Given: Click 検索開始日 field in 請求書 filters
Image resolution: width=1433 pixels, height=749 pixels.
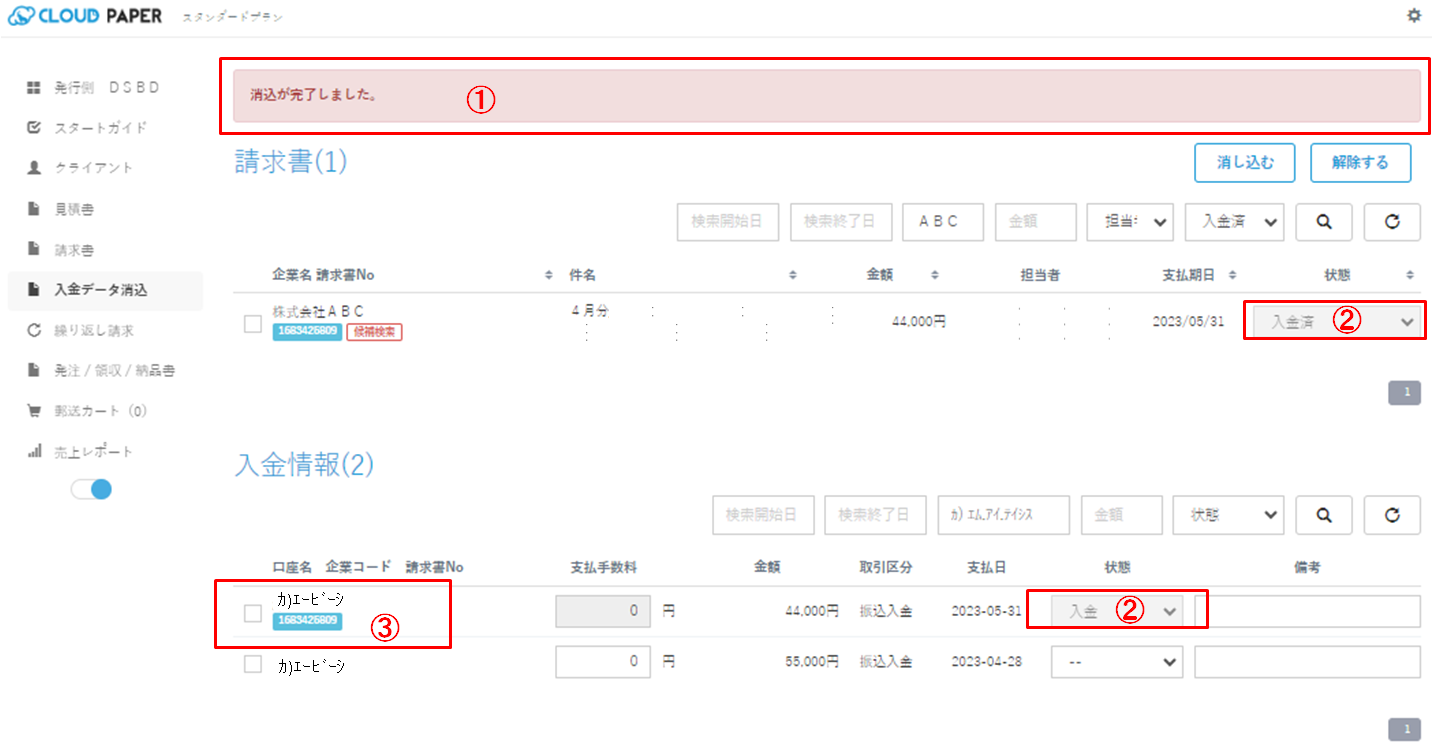Looking at the screenshot, I should 728,222.
